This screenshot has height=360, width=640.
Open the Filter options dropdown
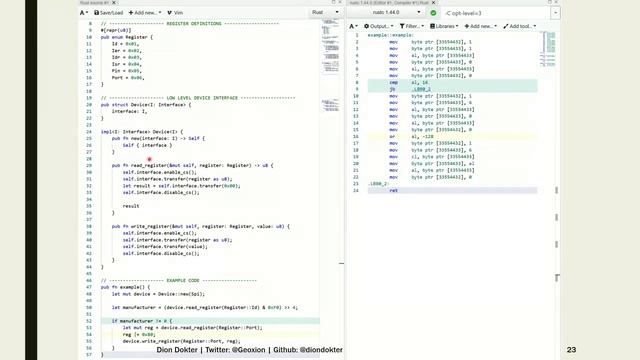pos(411,26)
